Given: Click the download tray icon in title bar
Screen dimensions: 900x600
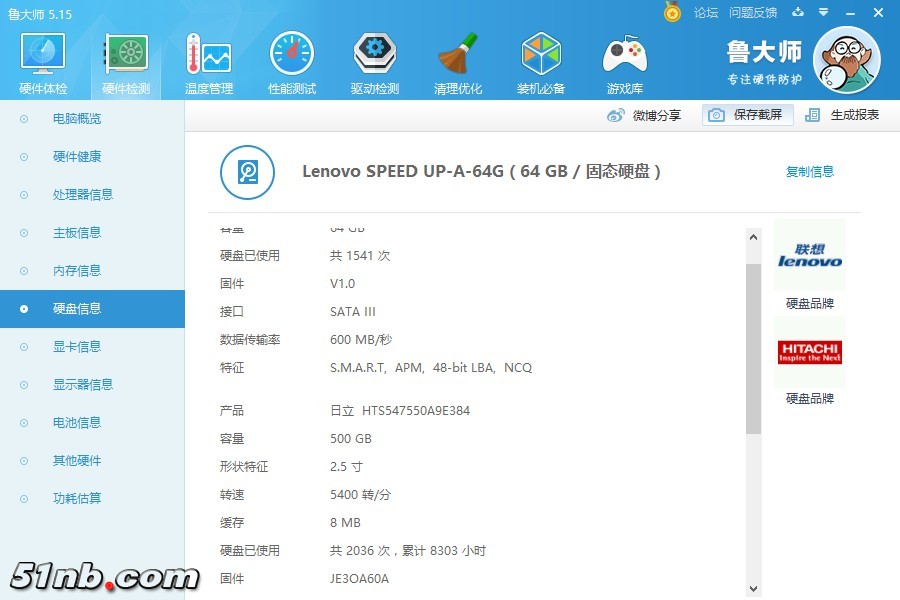Looking at the screenshot, I should pyautogui.click(x=798, y=12).
